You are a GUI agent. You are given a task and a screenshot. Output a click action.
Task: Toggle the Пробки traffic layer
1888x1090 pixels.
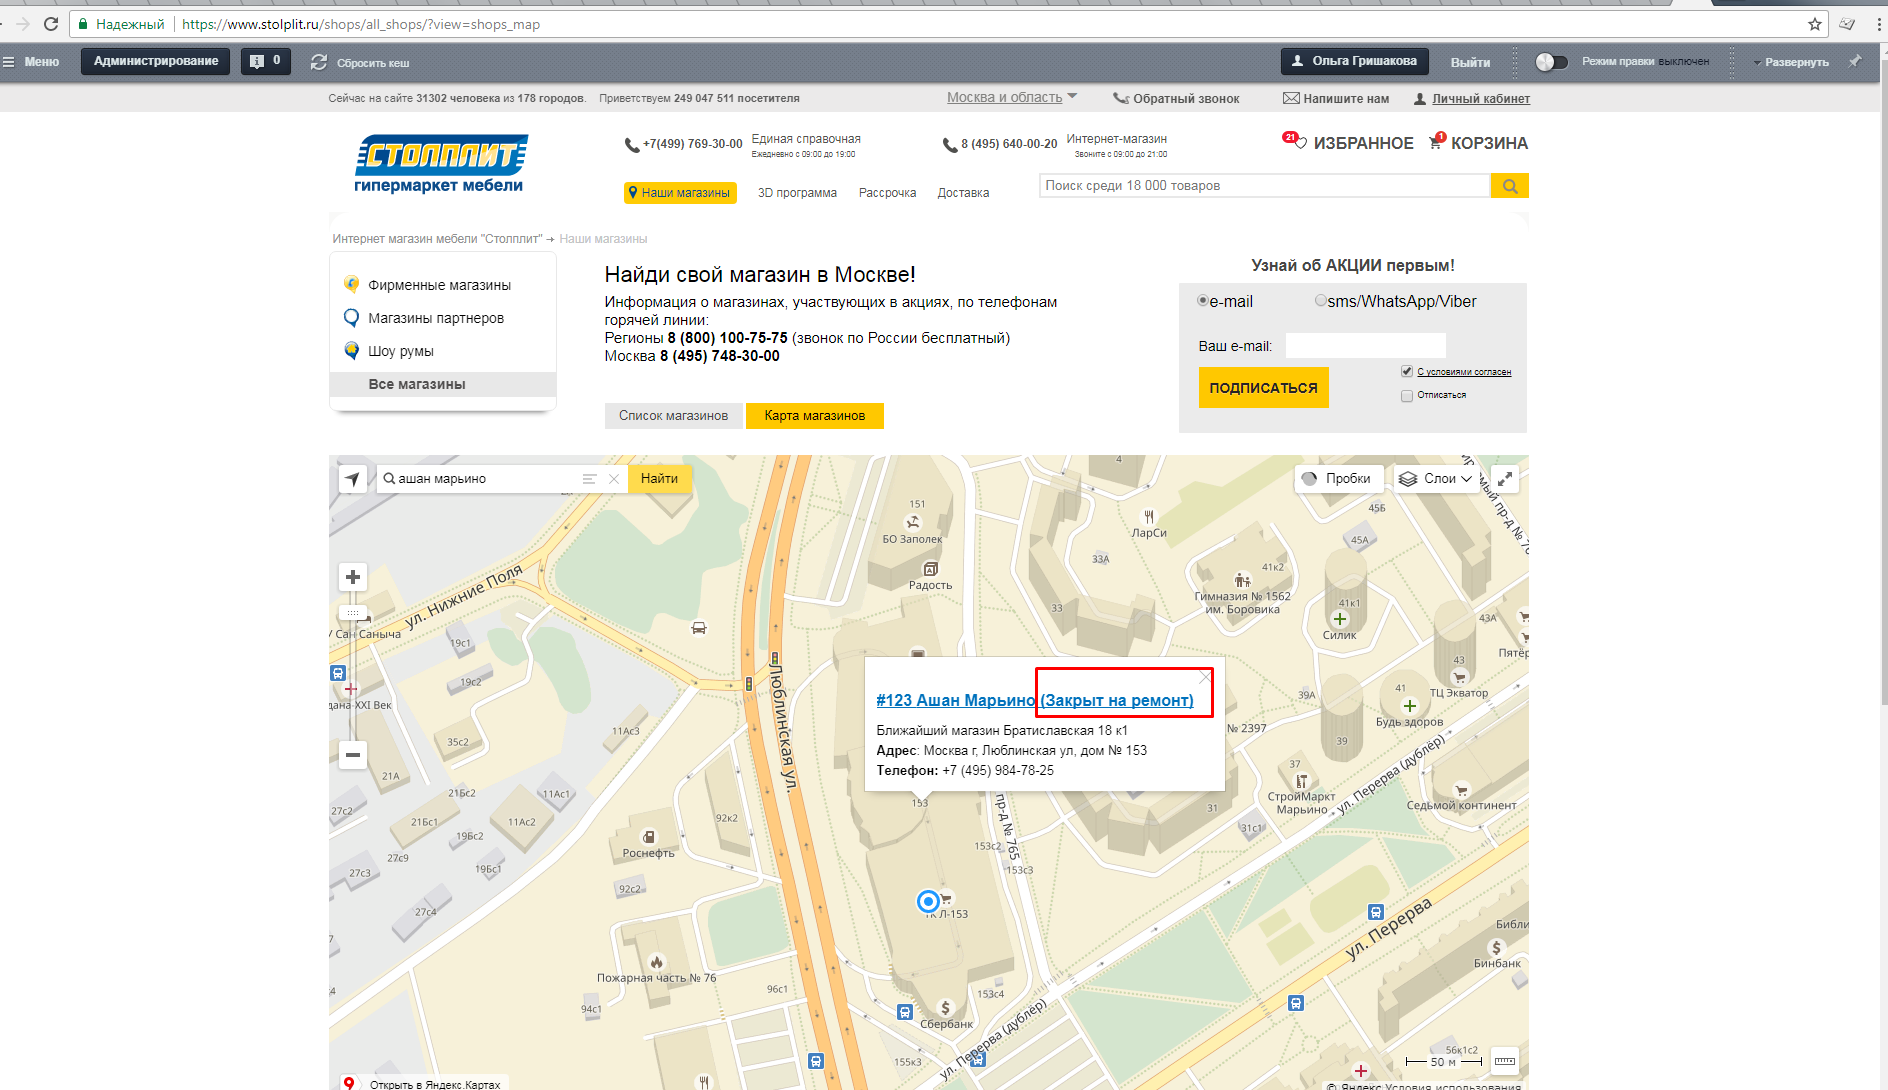coord(1337,479)
